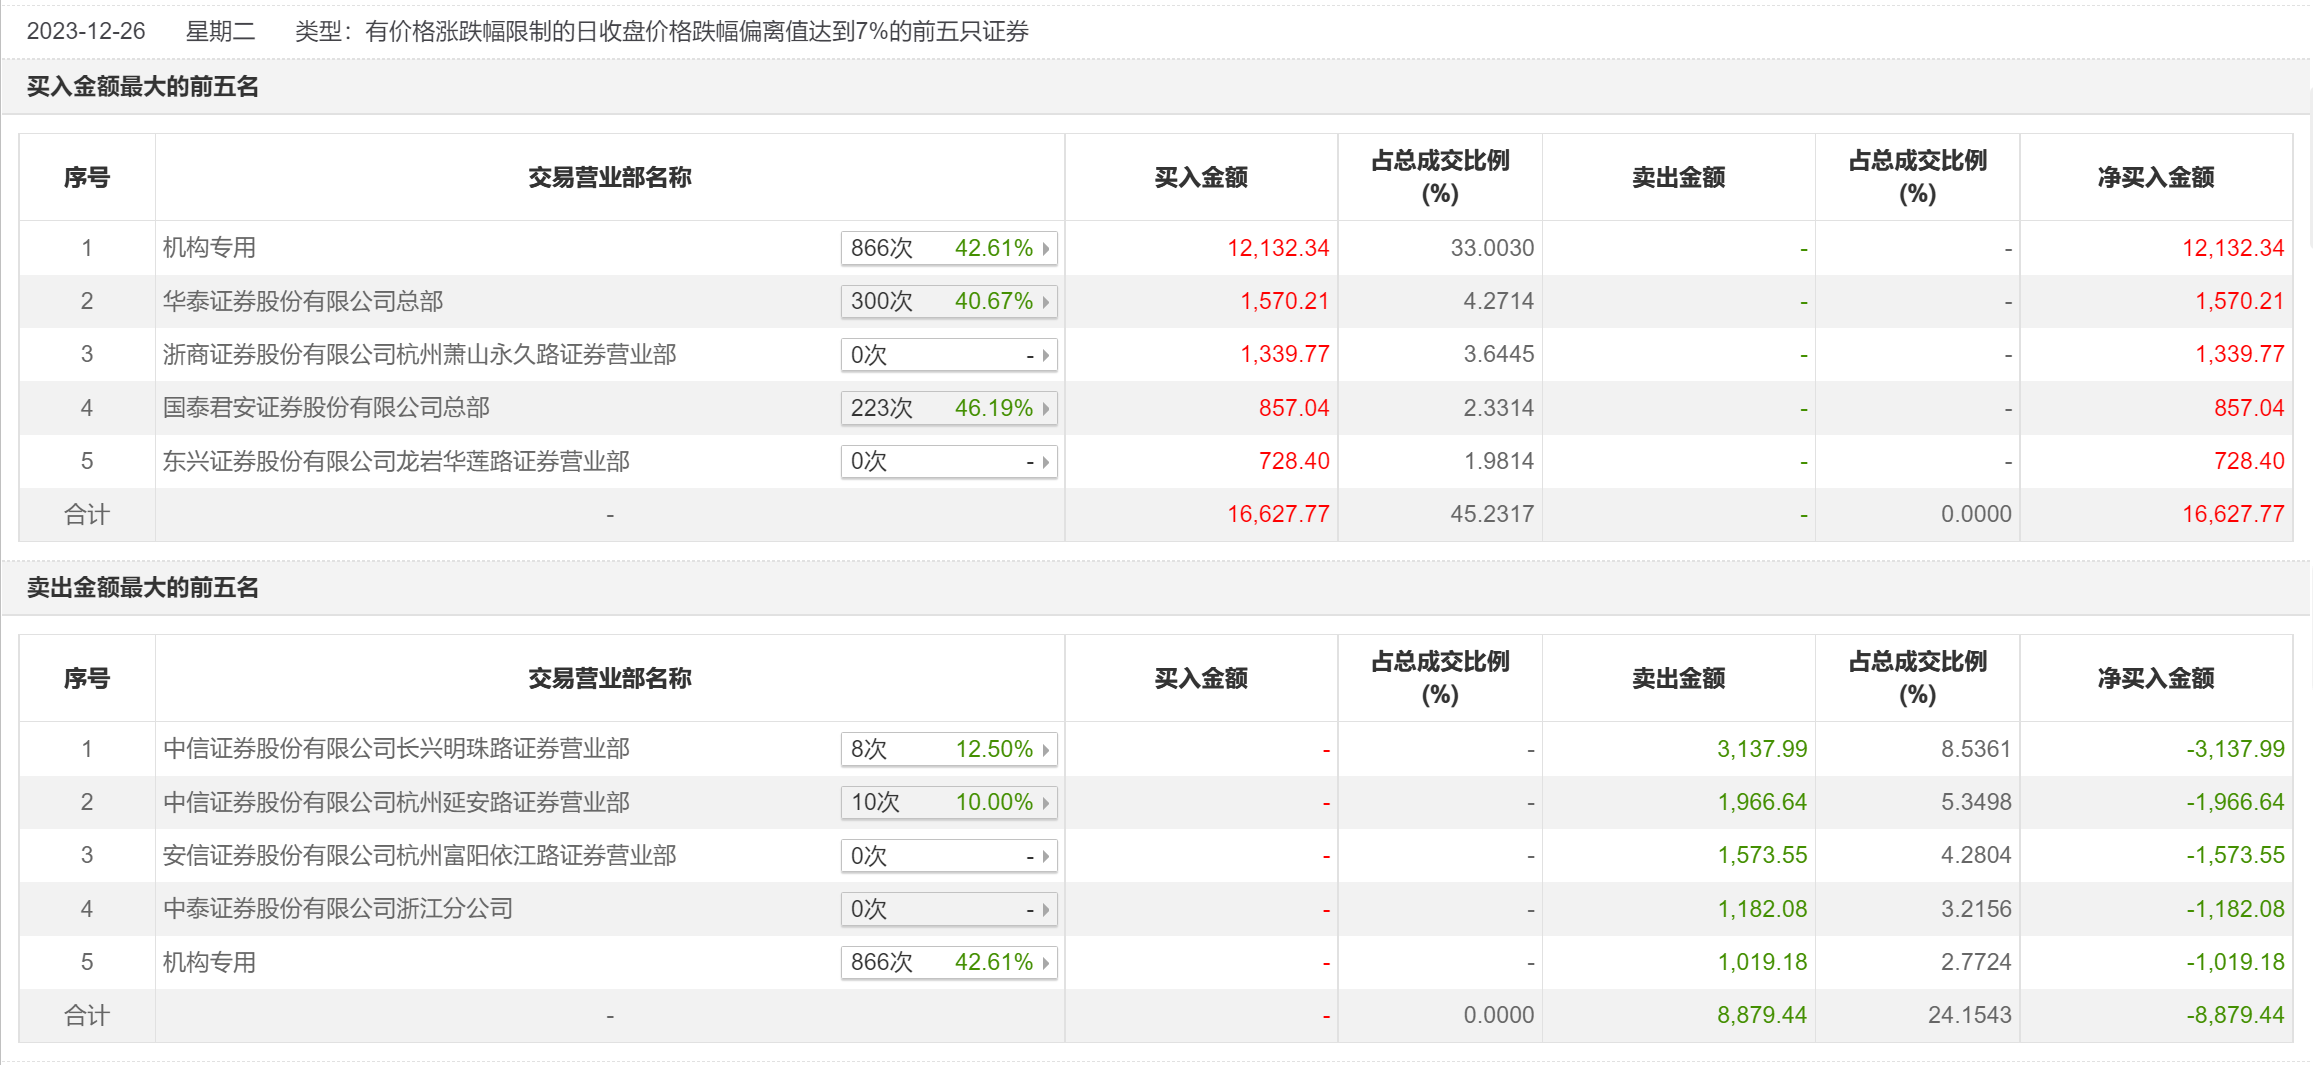Open the 300次 40.67% stats for 华泰证券总部

tap(948, 301)
